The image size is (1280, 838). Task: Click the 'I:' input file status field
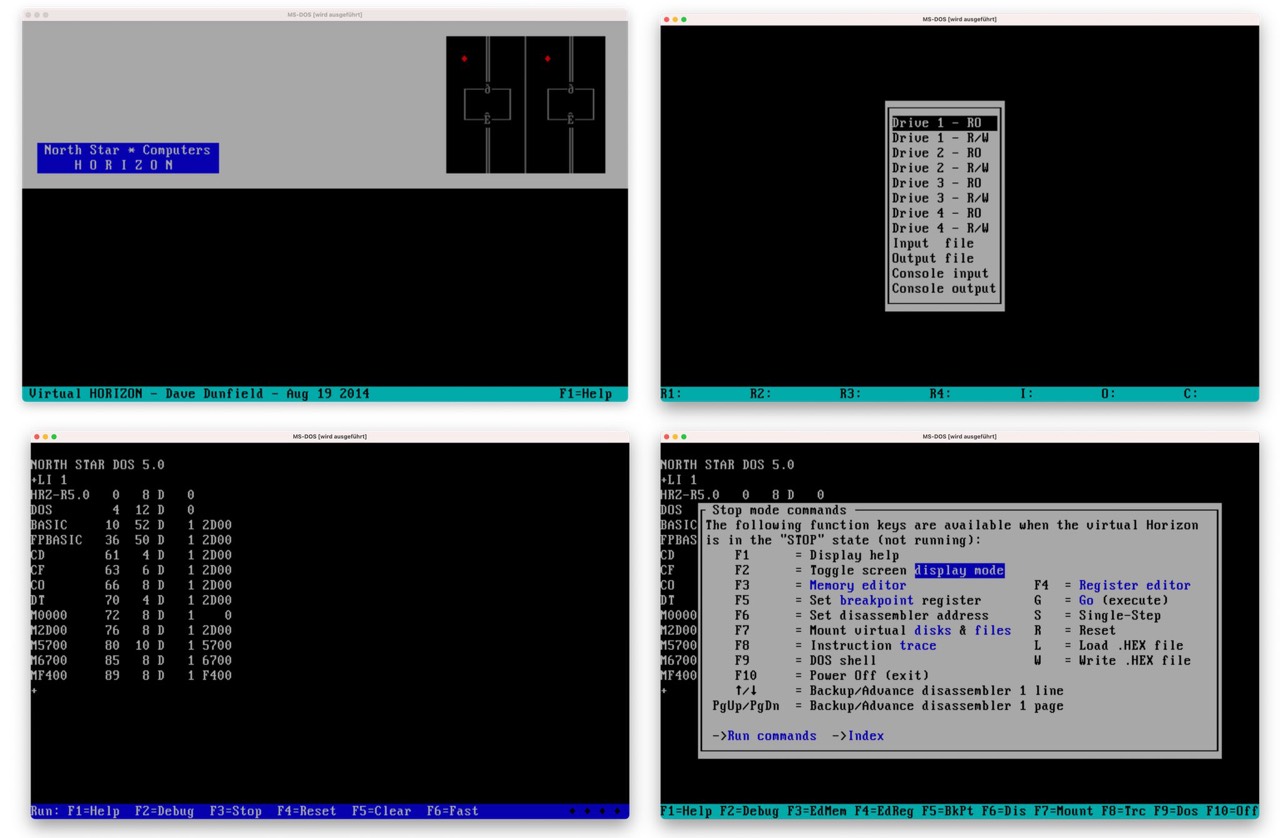1027,394
